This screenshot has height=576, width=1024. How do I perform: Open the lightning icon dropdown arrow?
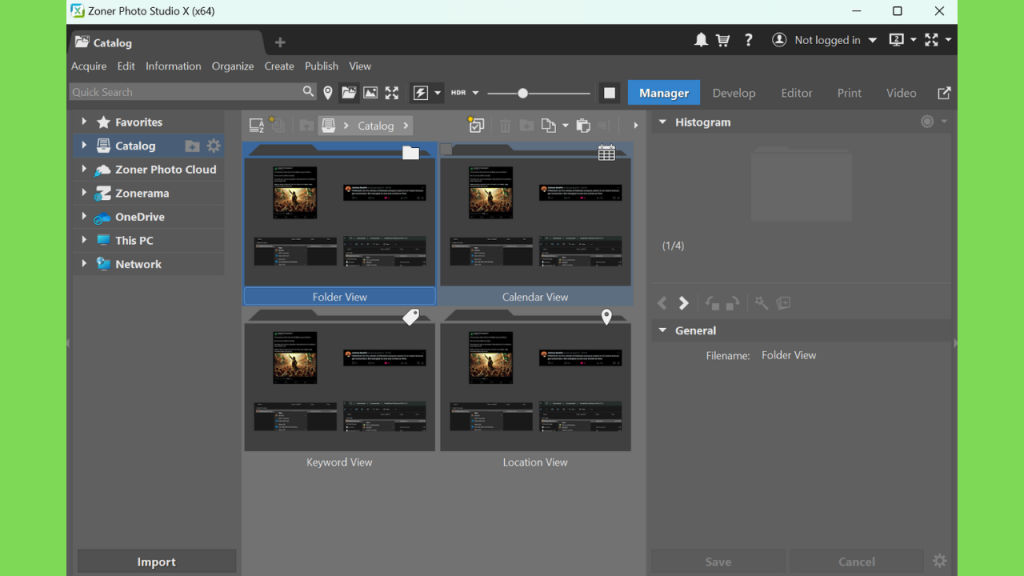tap(438, 93)
